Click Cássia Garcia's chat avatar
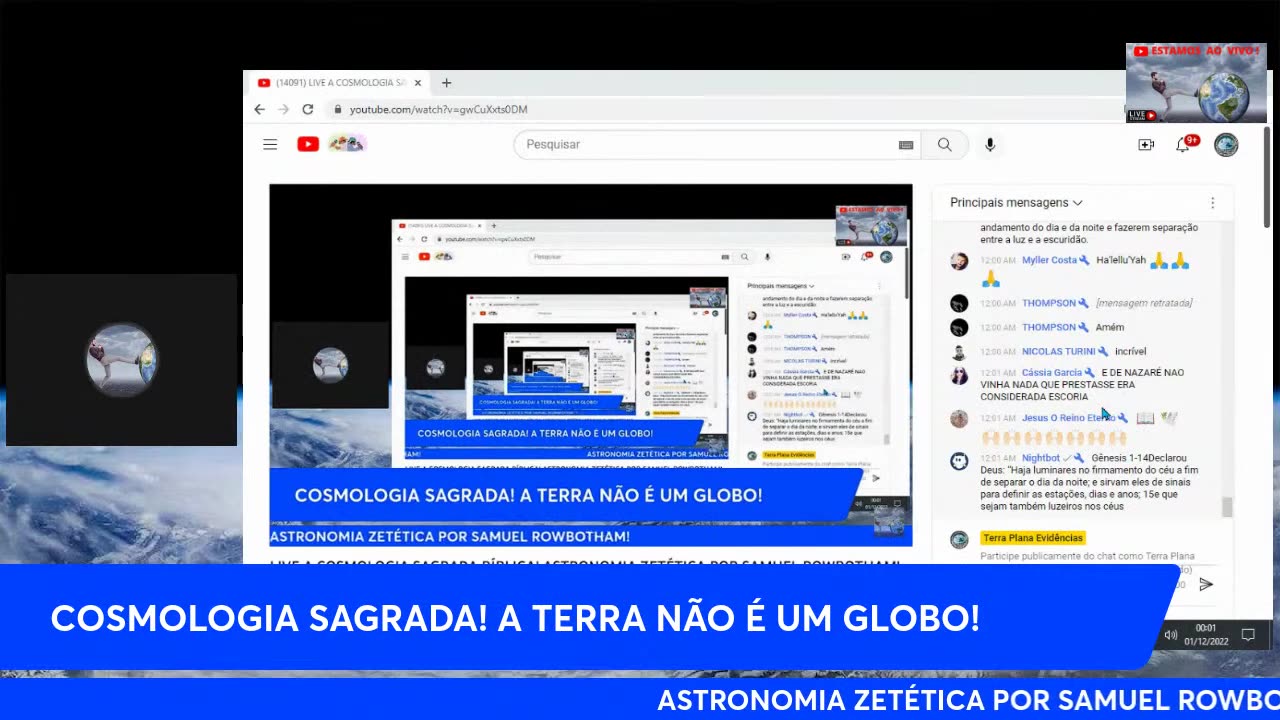 [959, 376]
